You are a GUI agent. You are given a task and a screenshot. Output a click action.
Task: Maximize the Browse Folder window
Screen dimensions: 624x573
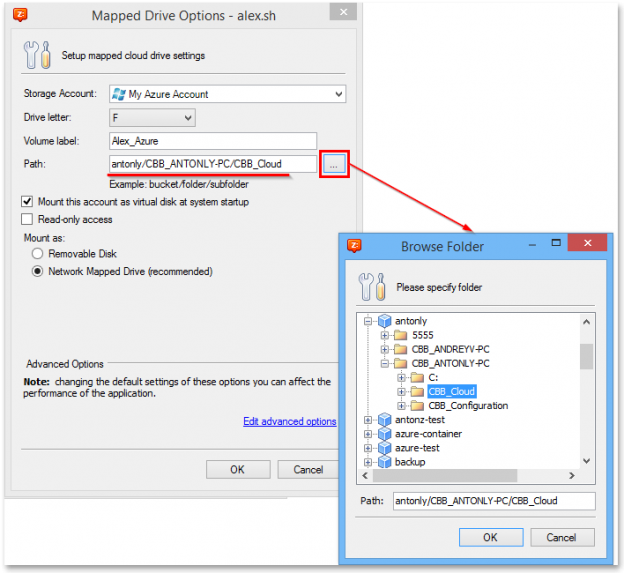click(x=556, y=243)
